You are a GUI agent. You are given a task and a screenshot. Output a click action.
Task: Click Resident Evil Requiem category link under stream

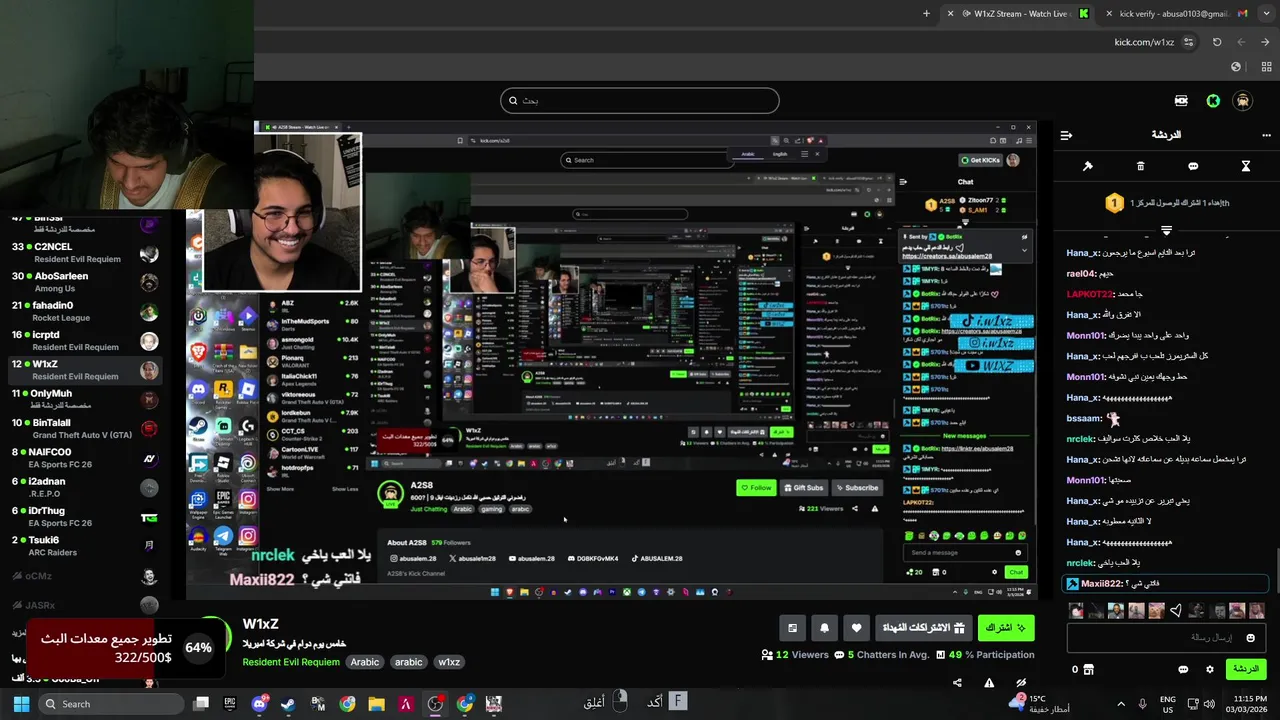coord(291,662)
